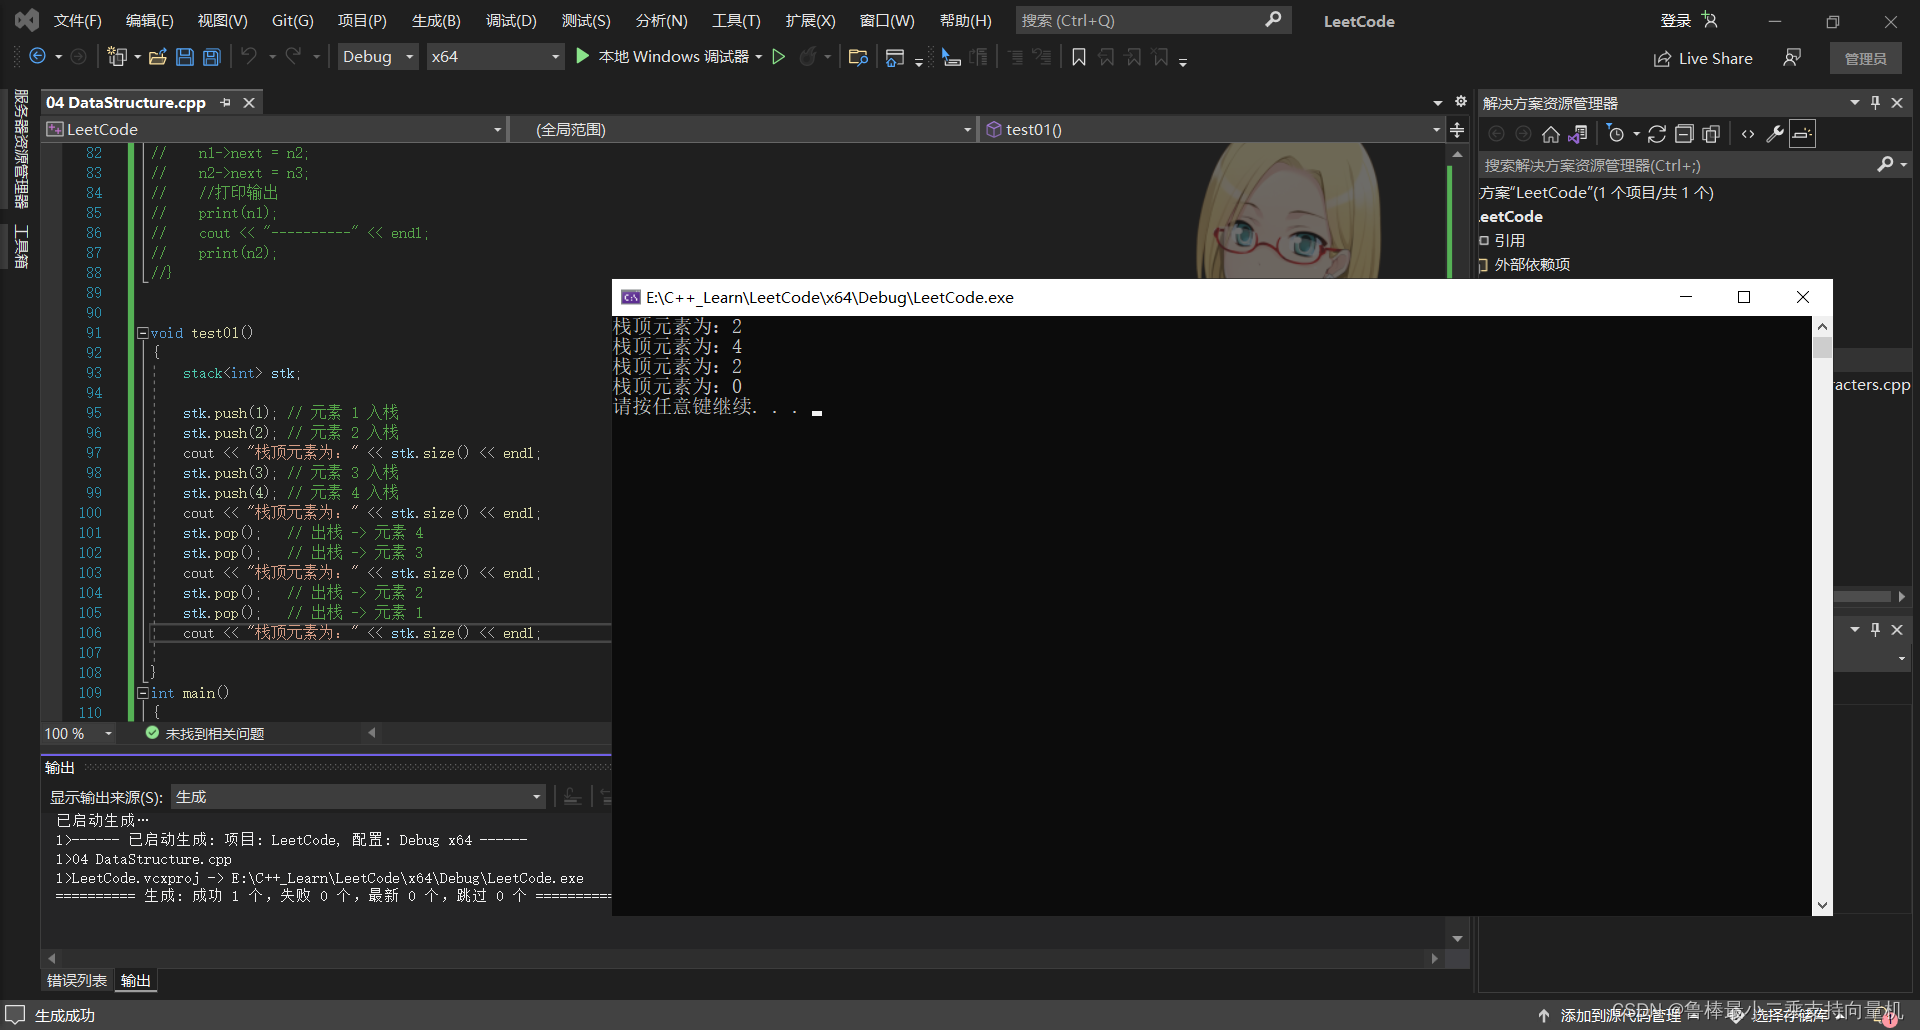Image resolution: width=1920 pixels, height=1030 pixels.
Task: Switch to the 输出 tab at bottom
Action: (x=136, y=981)
